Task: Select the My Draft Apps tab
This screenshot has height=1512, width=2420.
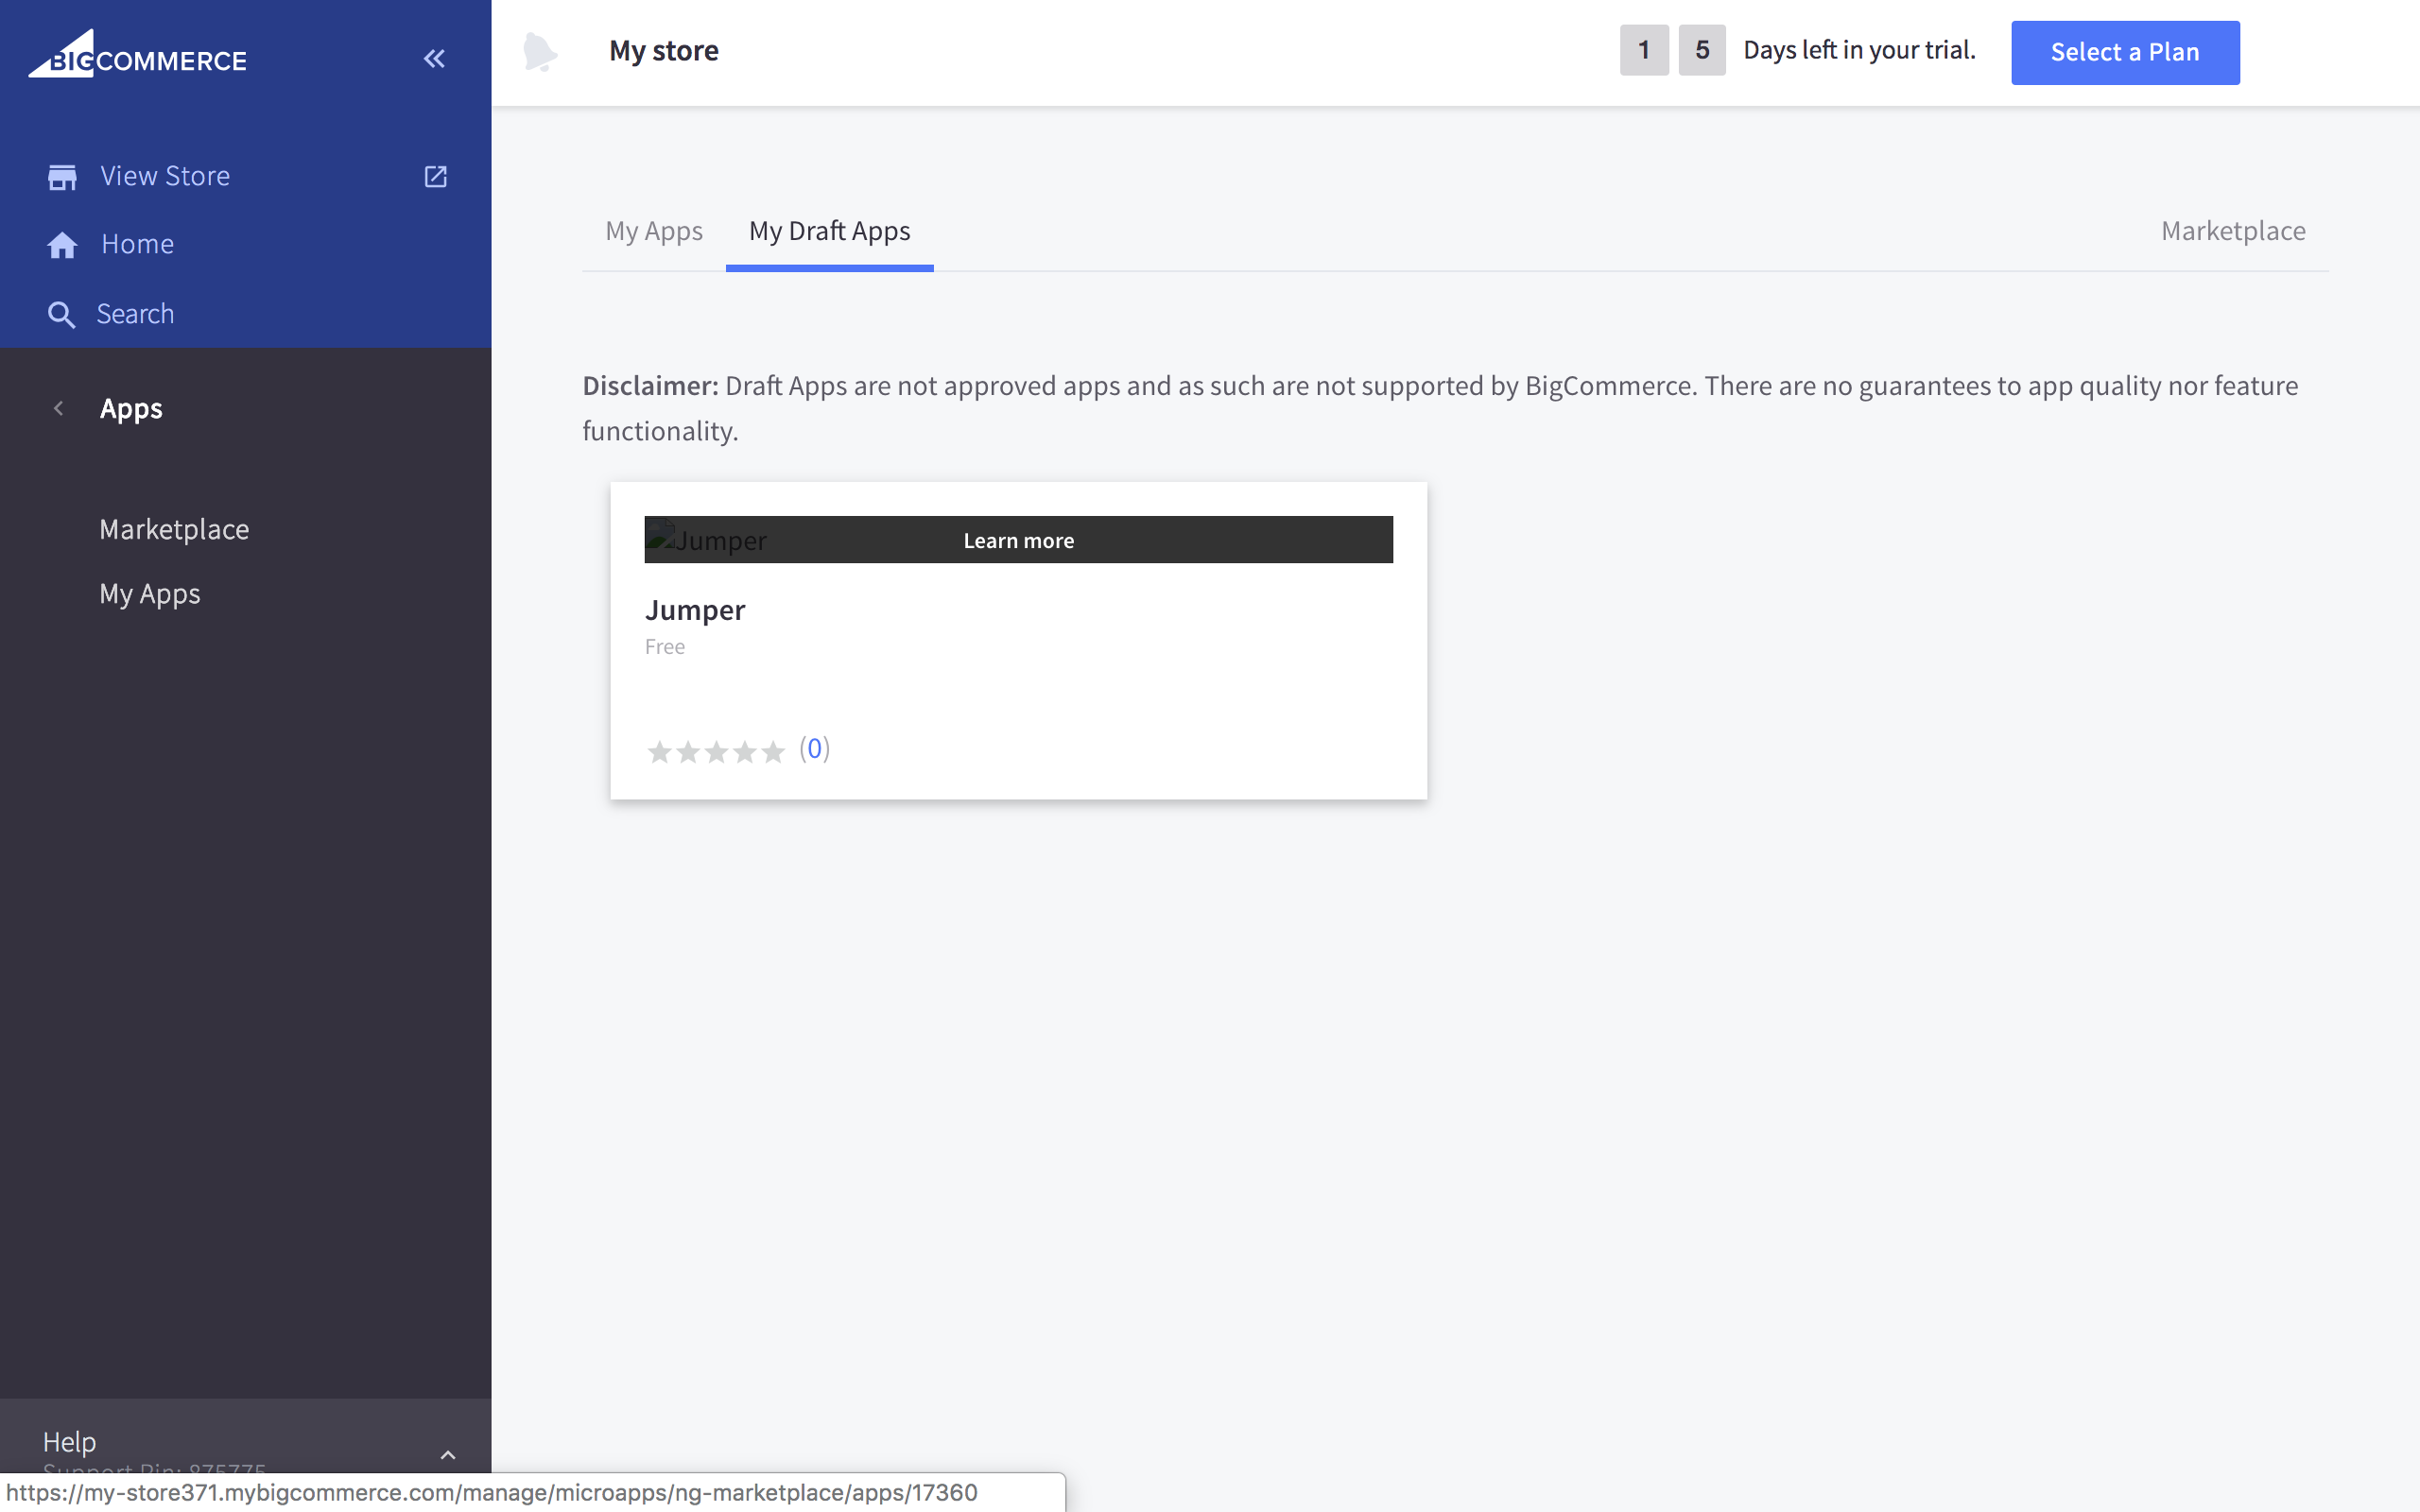Action: (x=829, y=231)
